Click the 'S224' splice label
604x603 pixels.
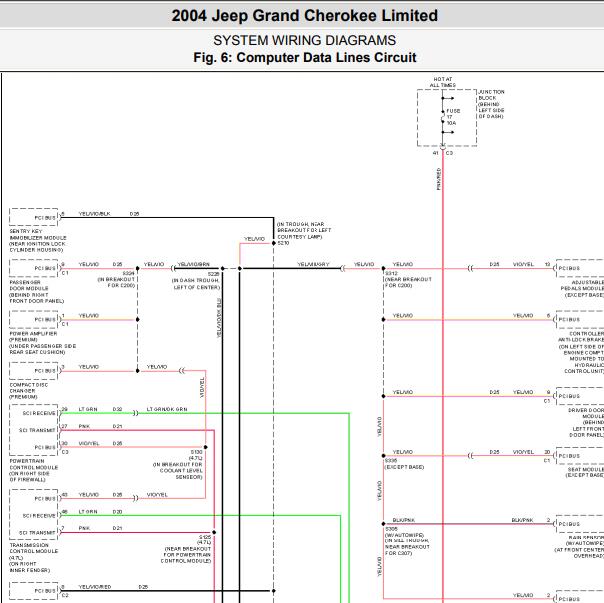click(129, 273)
